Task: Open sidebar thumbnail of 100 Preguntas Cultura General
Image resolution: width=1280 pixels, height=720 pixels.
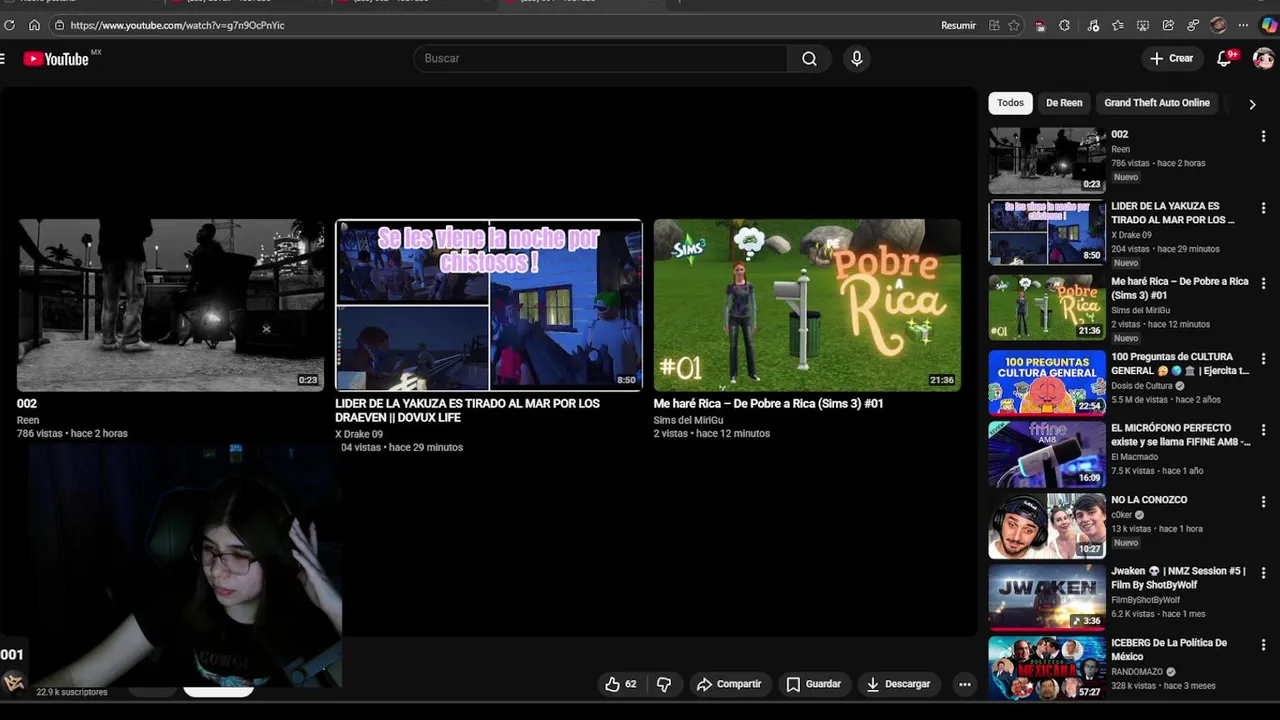Action: tap(1047, 382)
